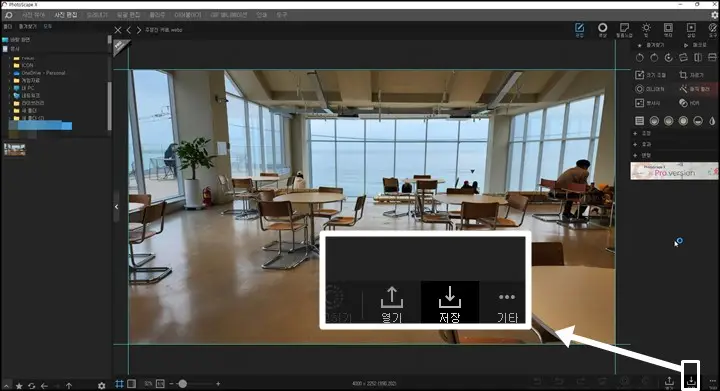
Task: Open the 미니어처 tool
Action: [x=650, y=89]
